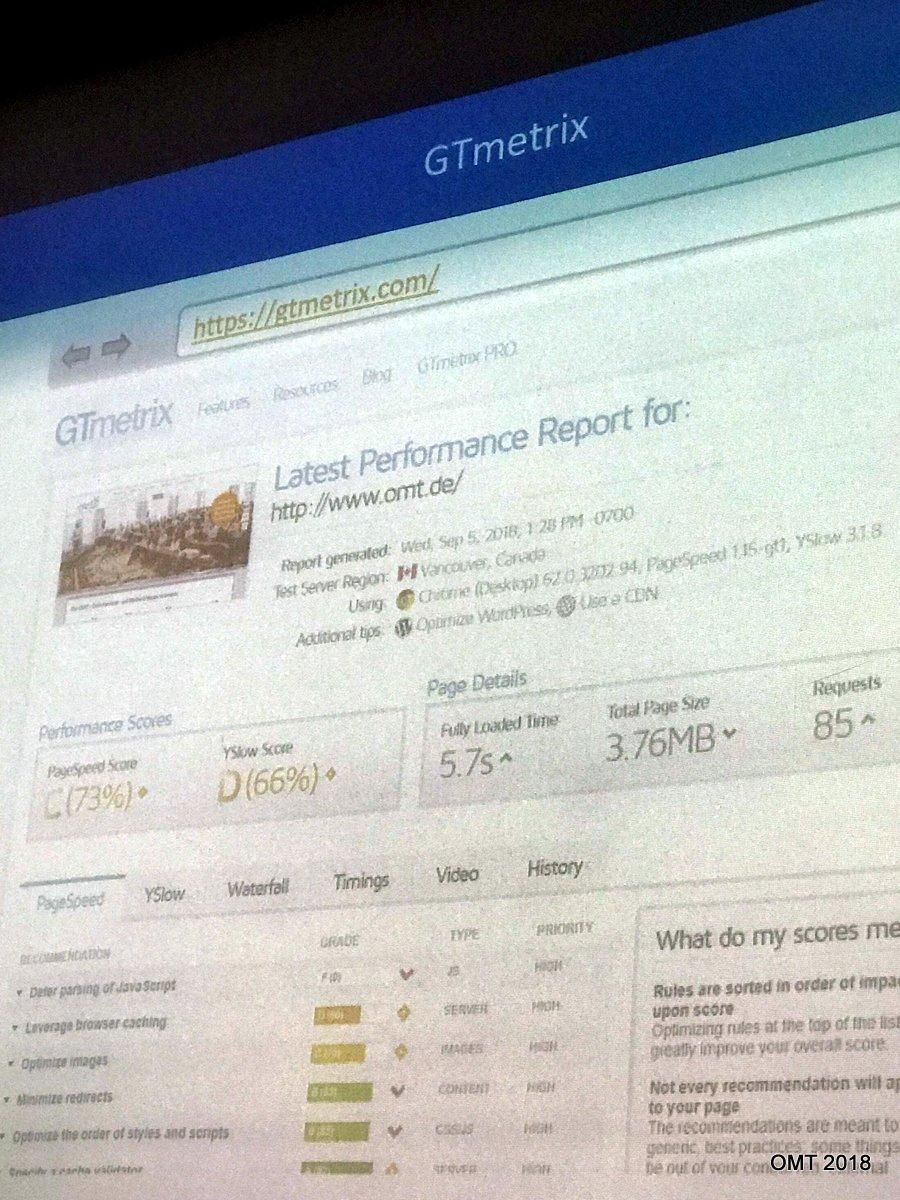Click the up arrow beside Fully Loaded Time
Screen dimensions: 900x1200
(x=505, y=758)
